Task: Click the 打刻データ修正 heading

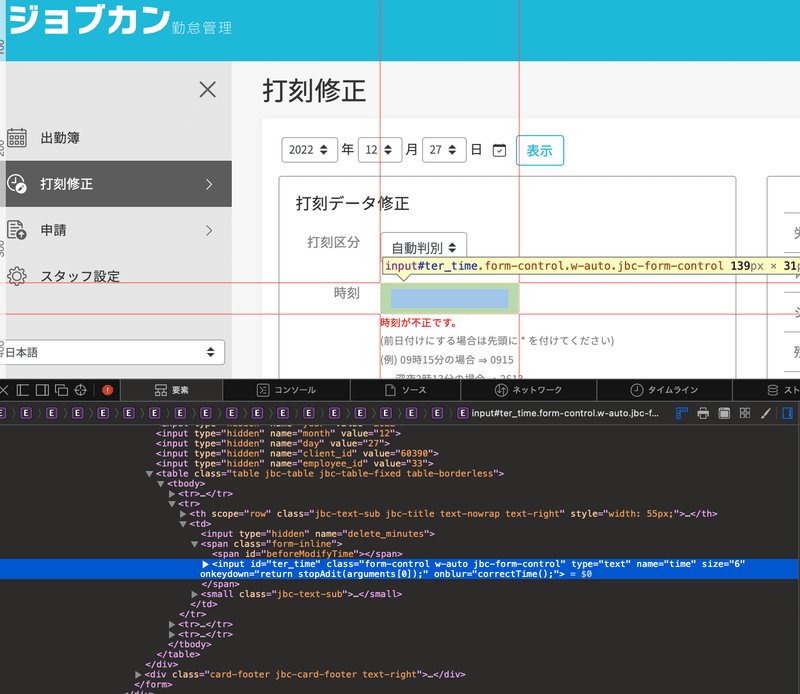Action: [353, 204]
